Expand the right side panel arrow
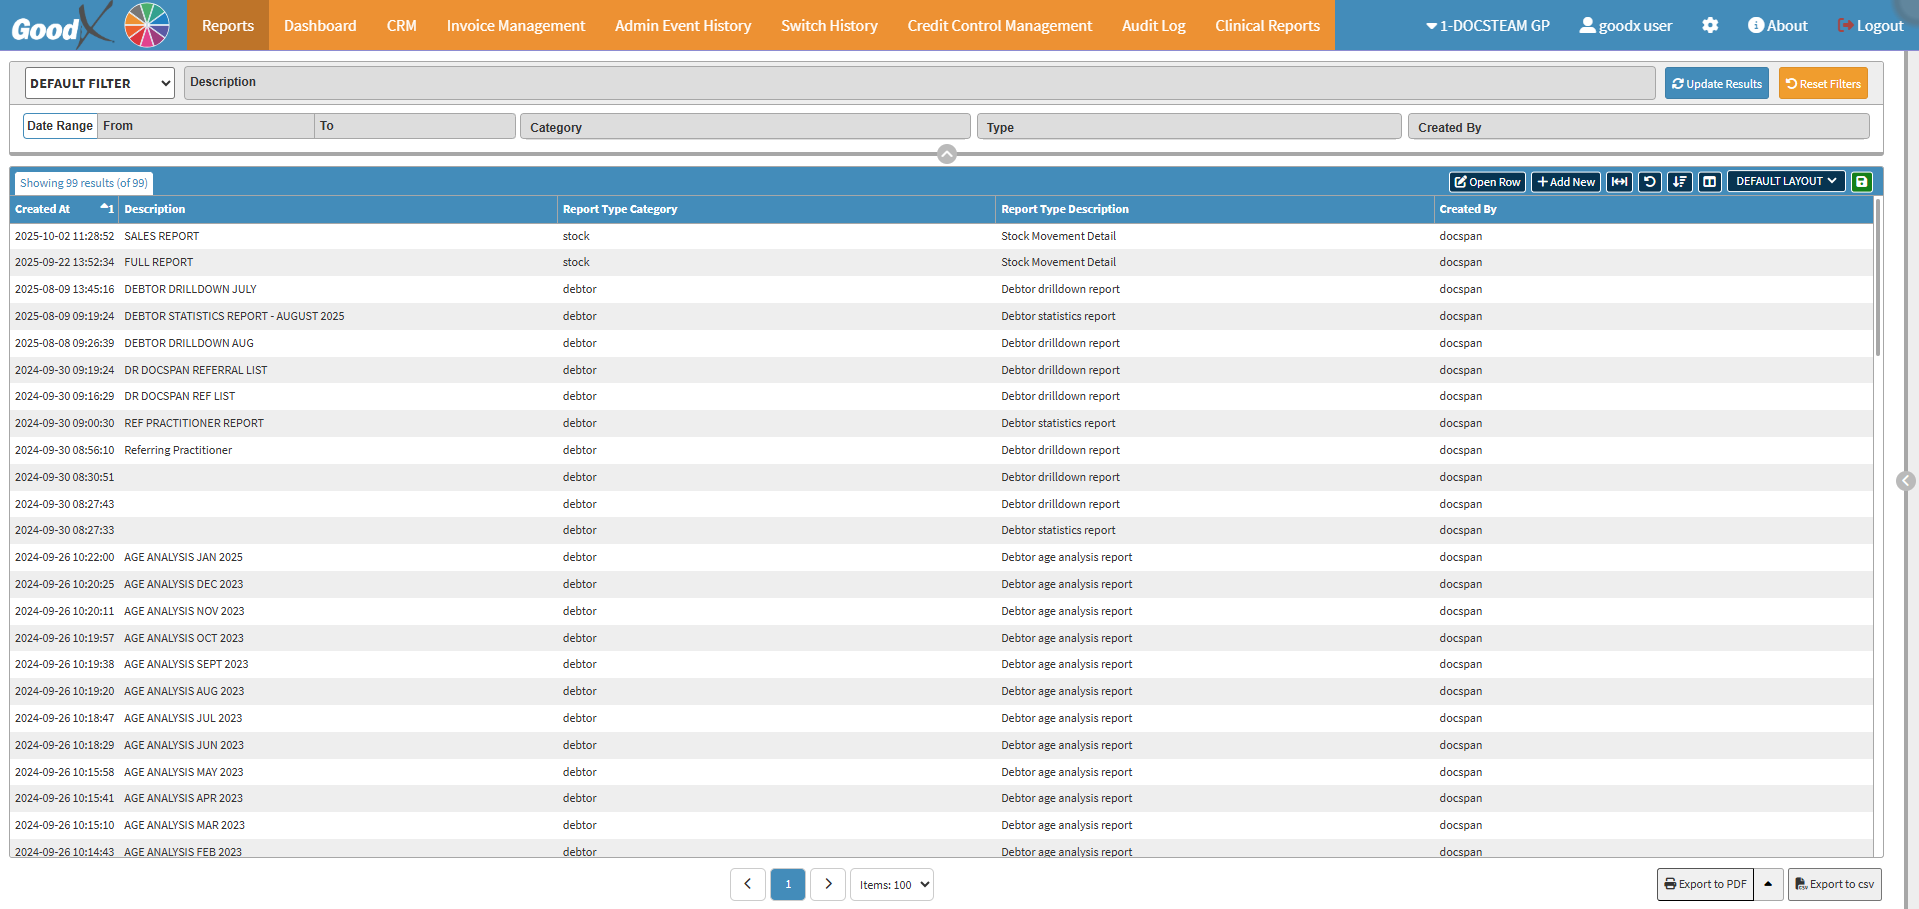1919x909 pixels. [x=1906, y=481]
